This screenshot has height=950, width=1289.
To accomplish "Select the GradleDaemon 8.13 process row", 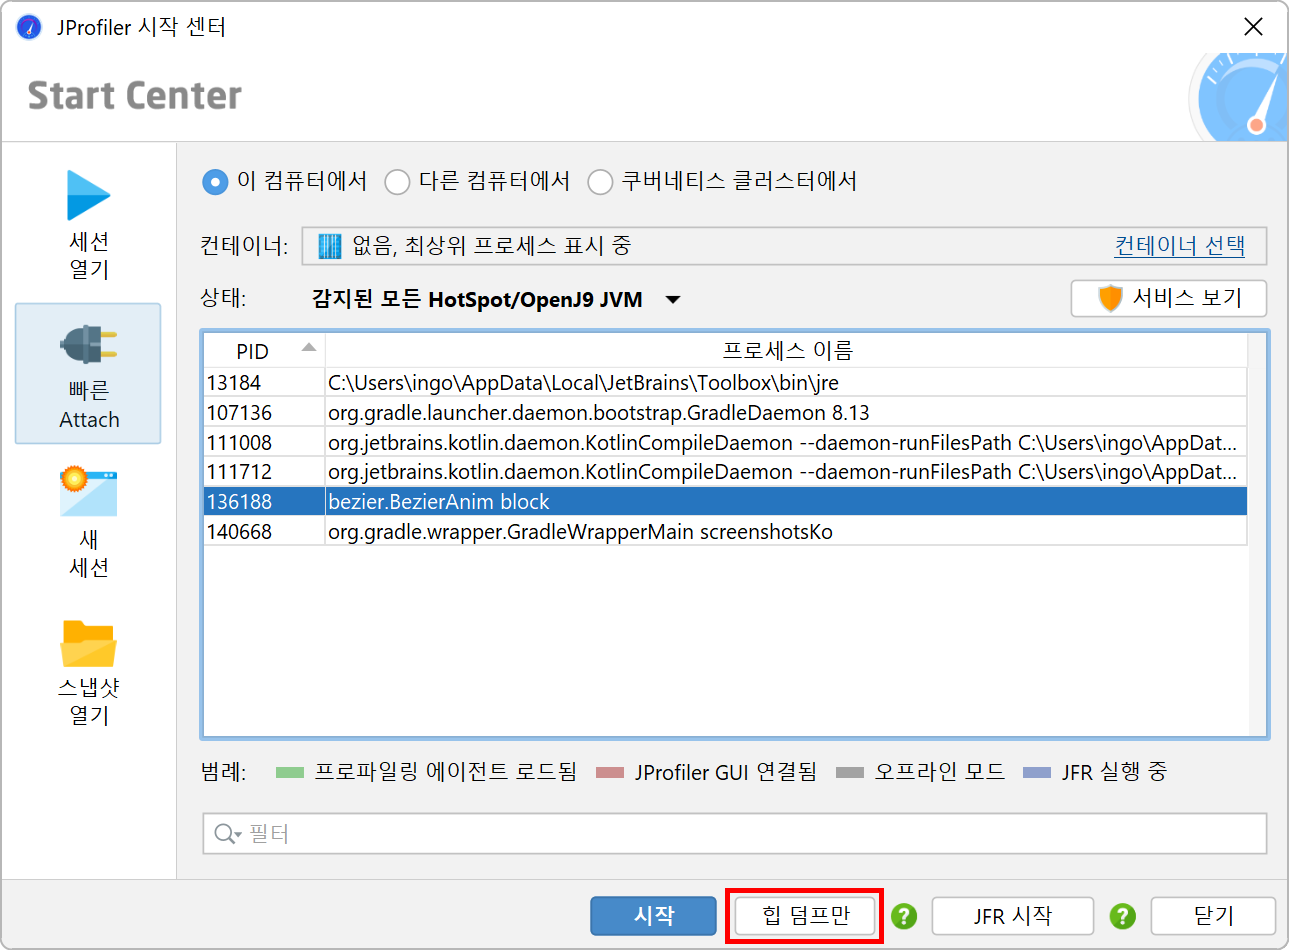I will (725, 413).
